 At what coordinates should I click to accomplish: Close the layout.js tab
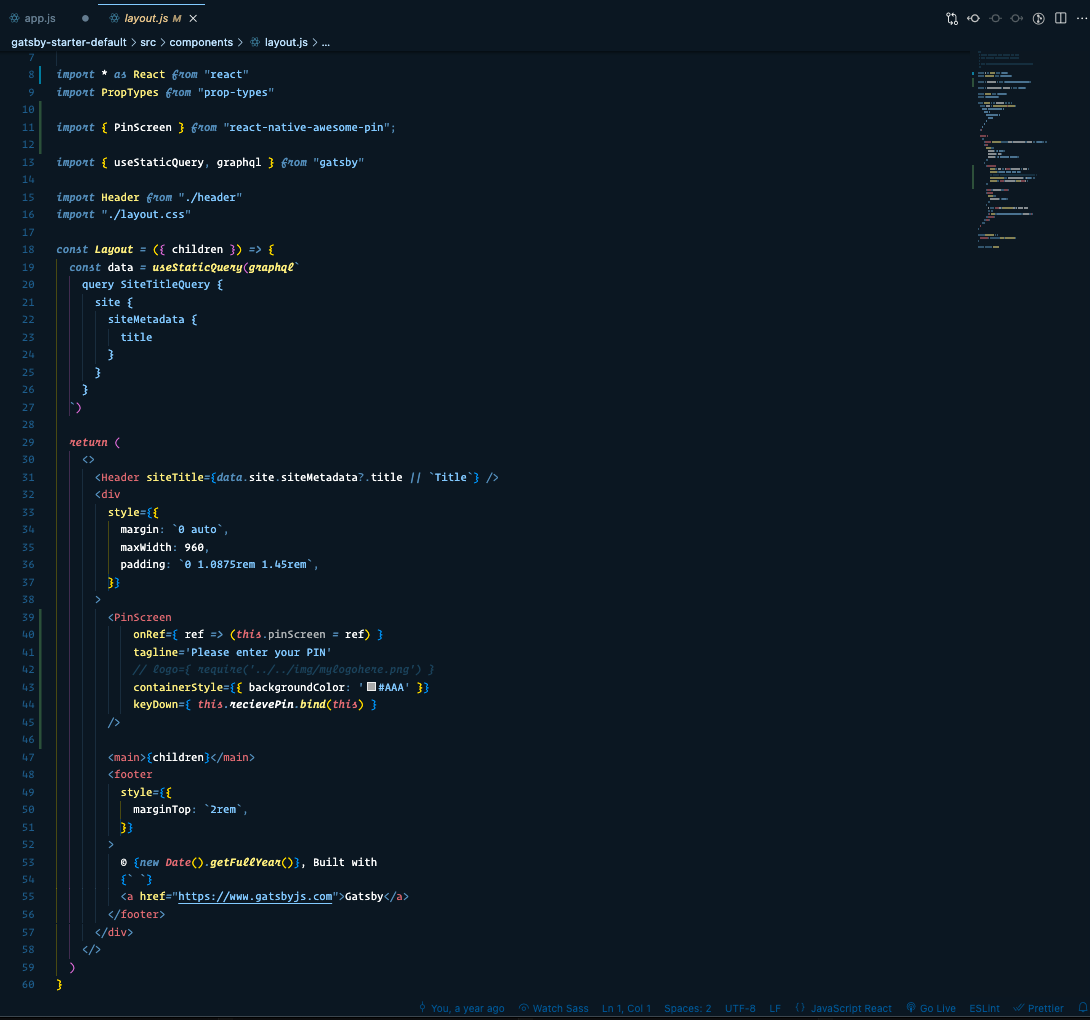(x=193, y=19)
